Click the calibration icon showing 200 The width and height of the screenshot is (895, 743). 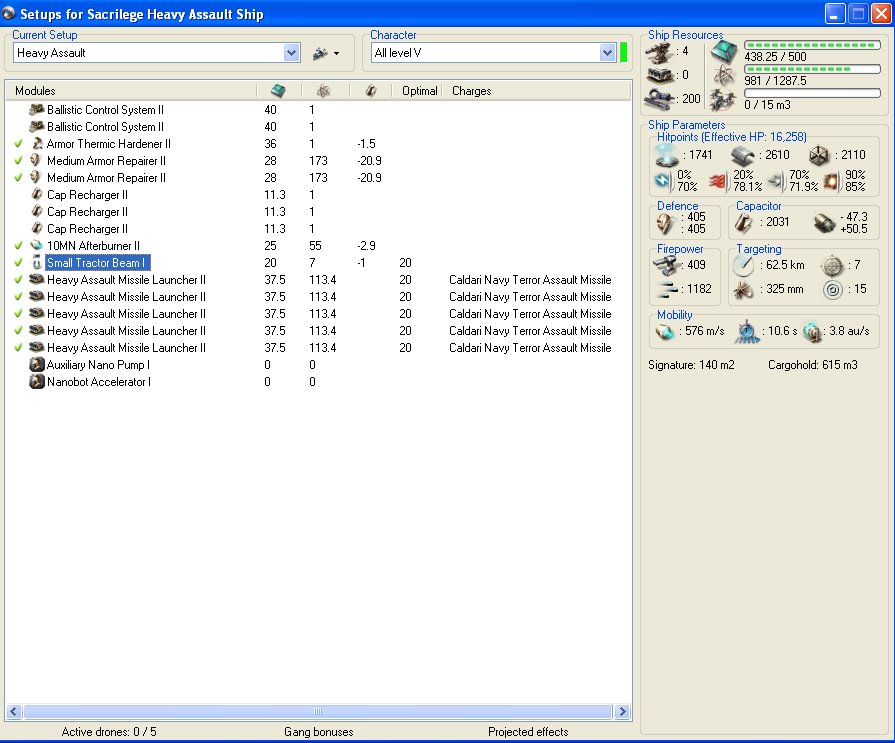click(x=659, y=99)
